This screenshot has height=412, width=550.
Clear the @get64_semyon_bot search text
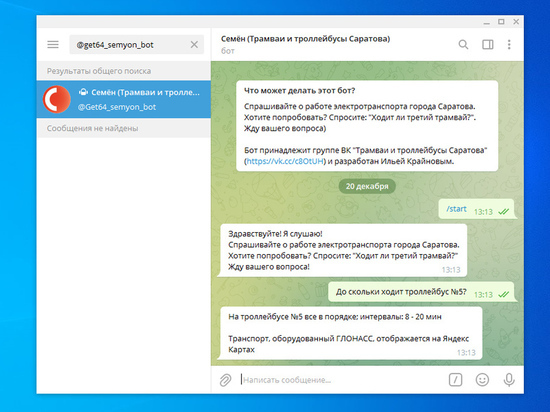(194, 45)
